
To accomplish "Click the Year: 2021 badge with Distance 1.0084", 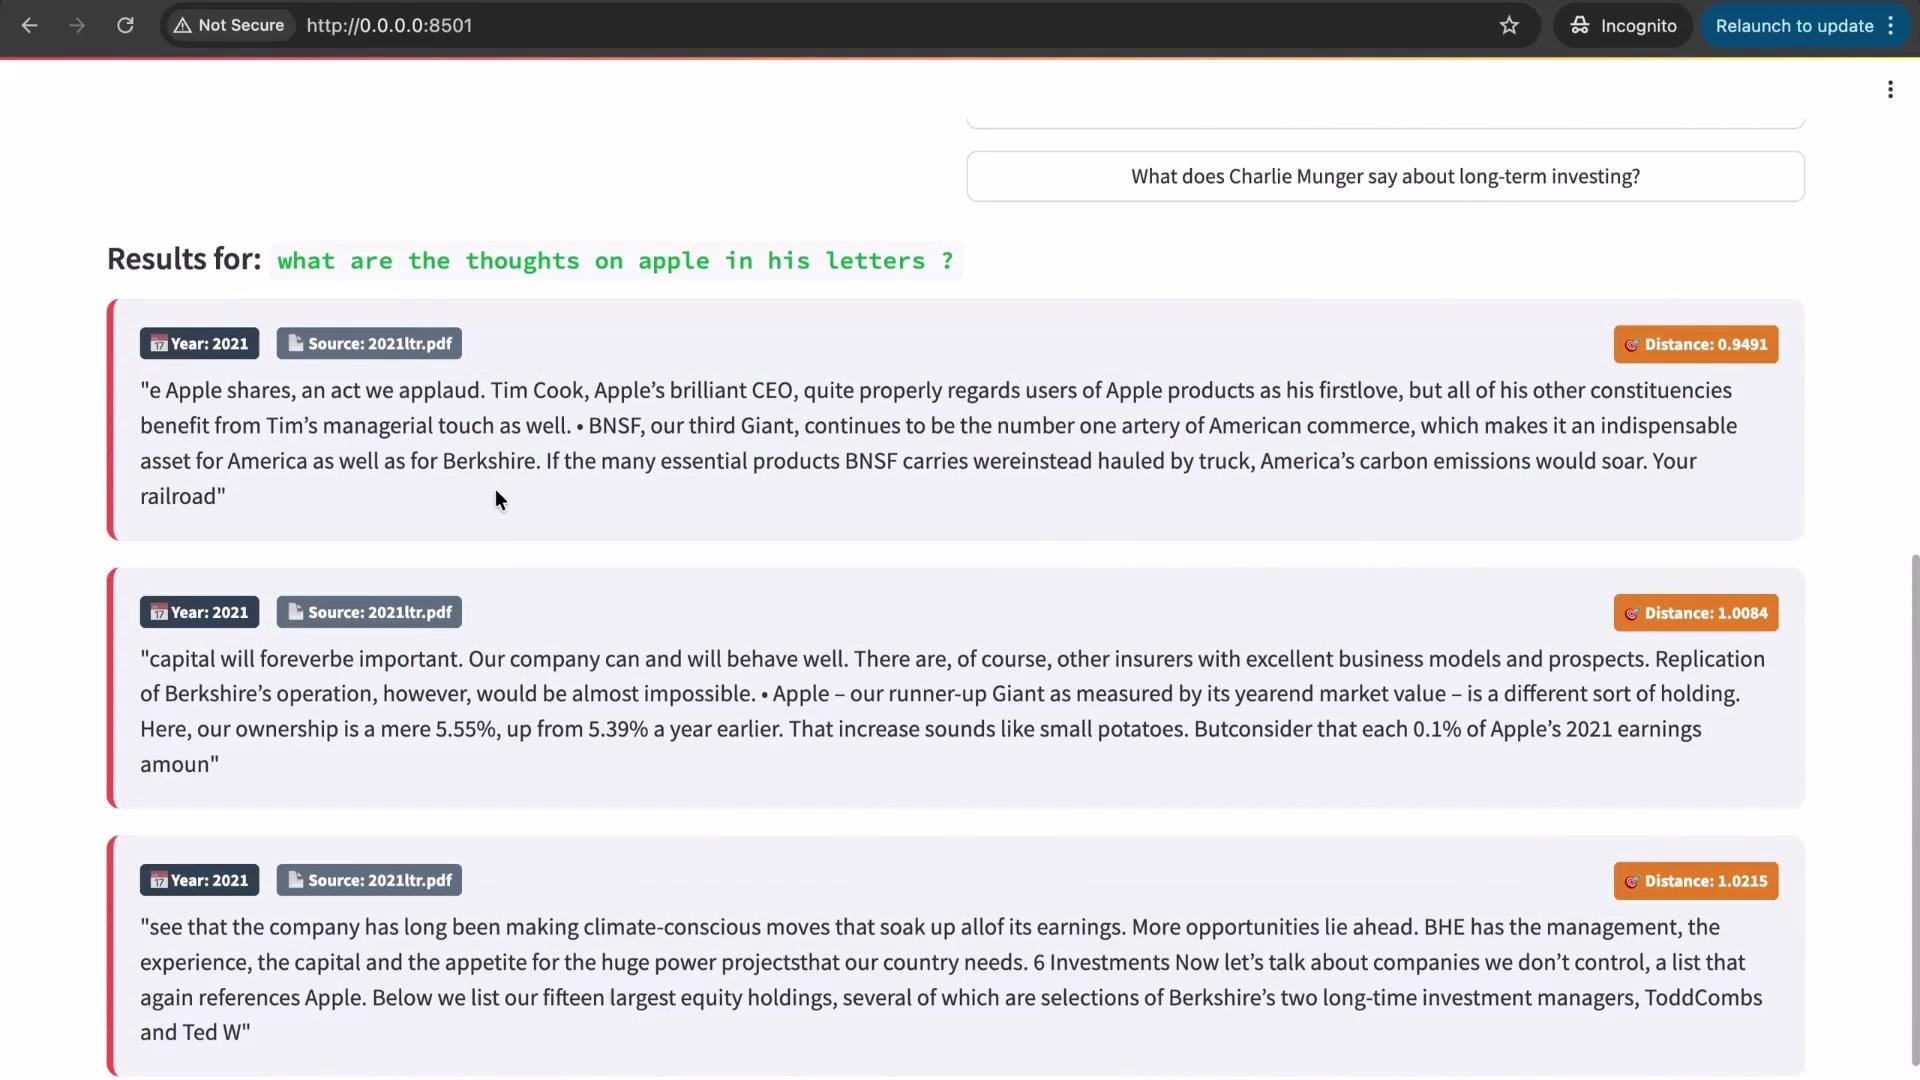I will [199, 612].
